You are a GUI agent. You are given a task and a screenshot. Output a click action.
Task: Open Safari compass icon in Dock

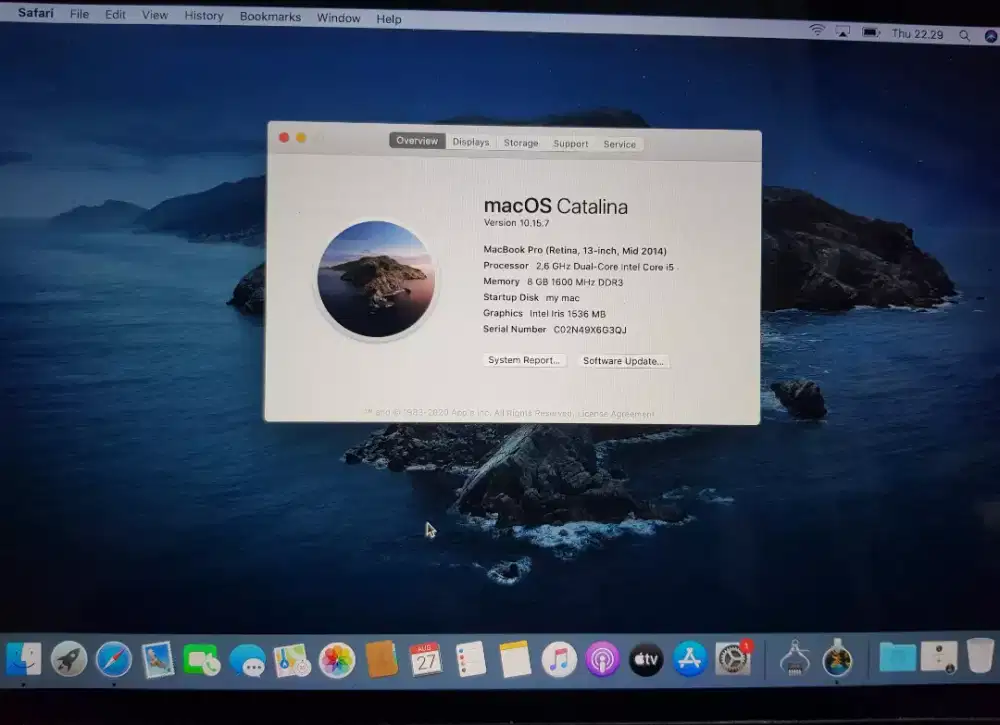point(114,659)
